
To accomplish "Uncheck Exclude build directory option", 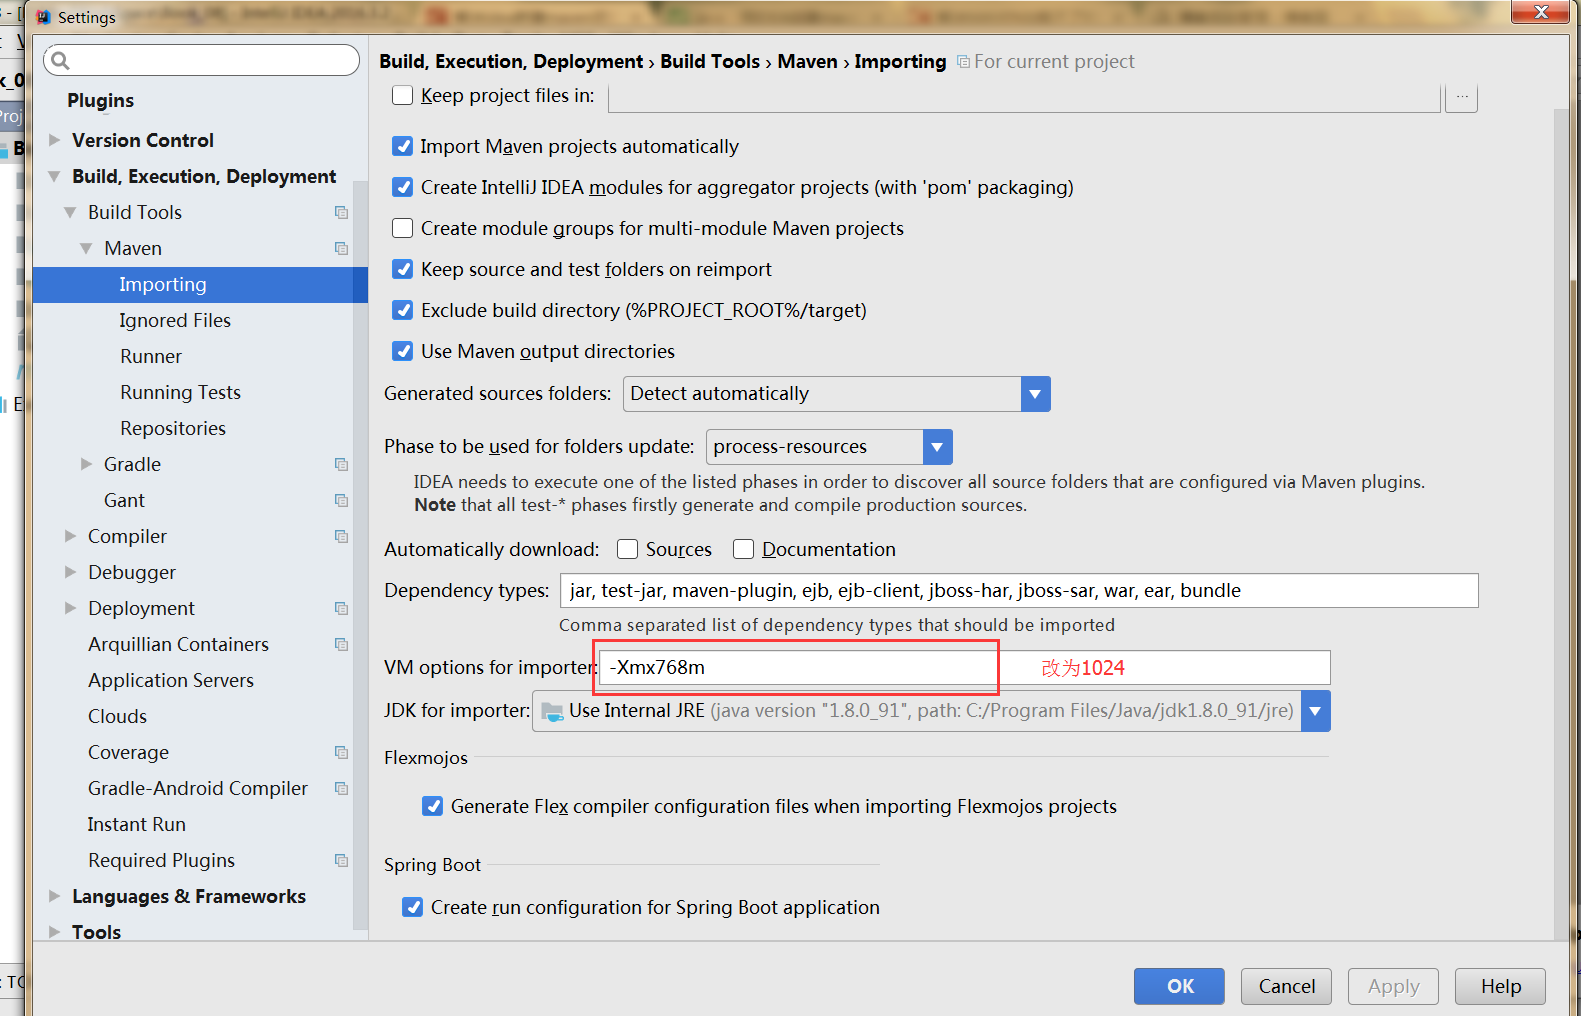I will 402,310.
